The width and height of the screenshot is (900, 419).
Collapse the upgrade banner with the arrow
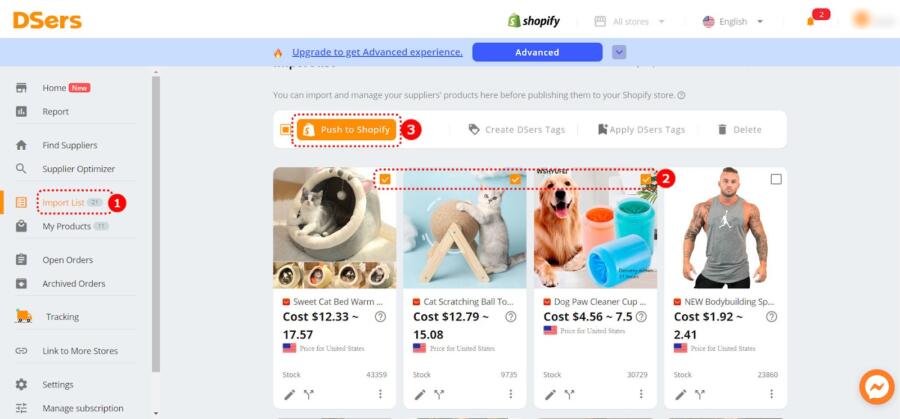619,52
